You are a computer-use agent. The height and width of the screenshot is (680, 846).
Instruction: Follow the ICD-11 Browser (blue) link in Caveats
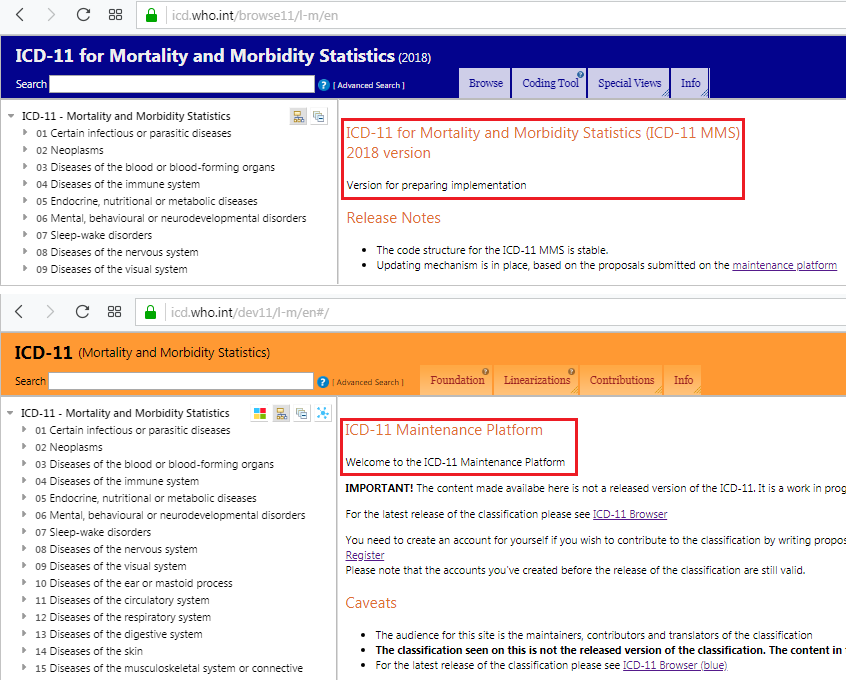point(675,665)
